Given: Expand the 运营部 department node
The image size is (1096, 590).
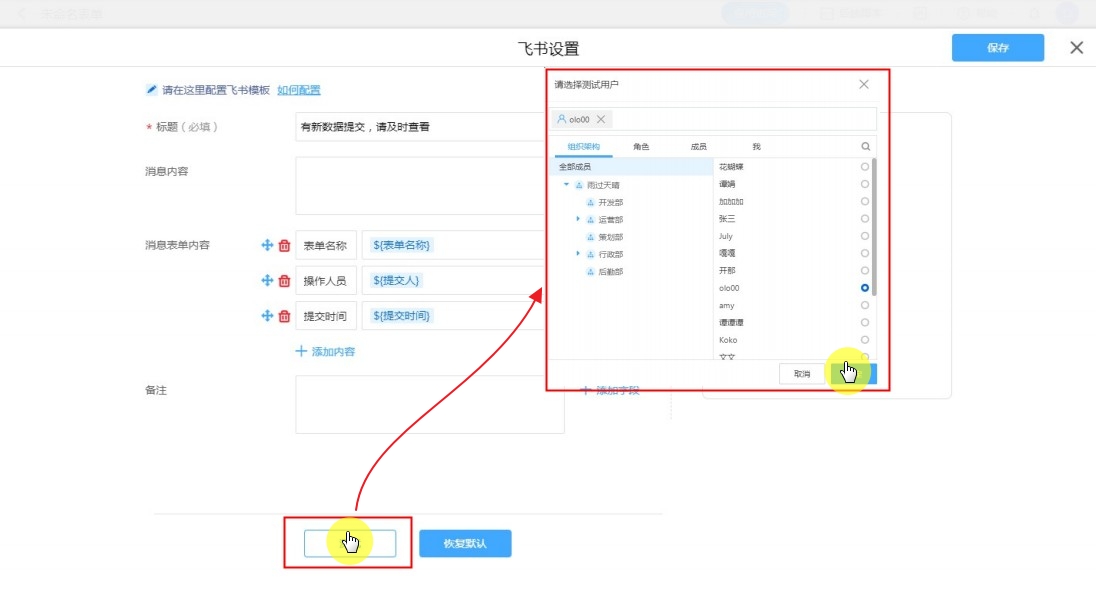Looking at the screenshot, I should pos(578,219).
